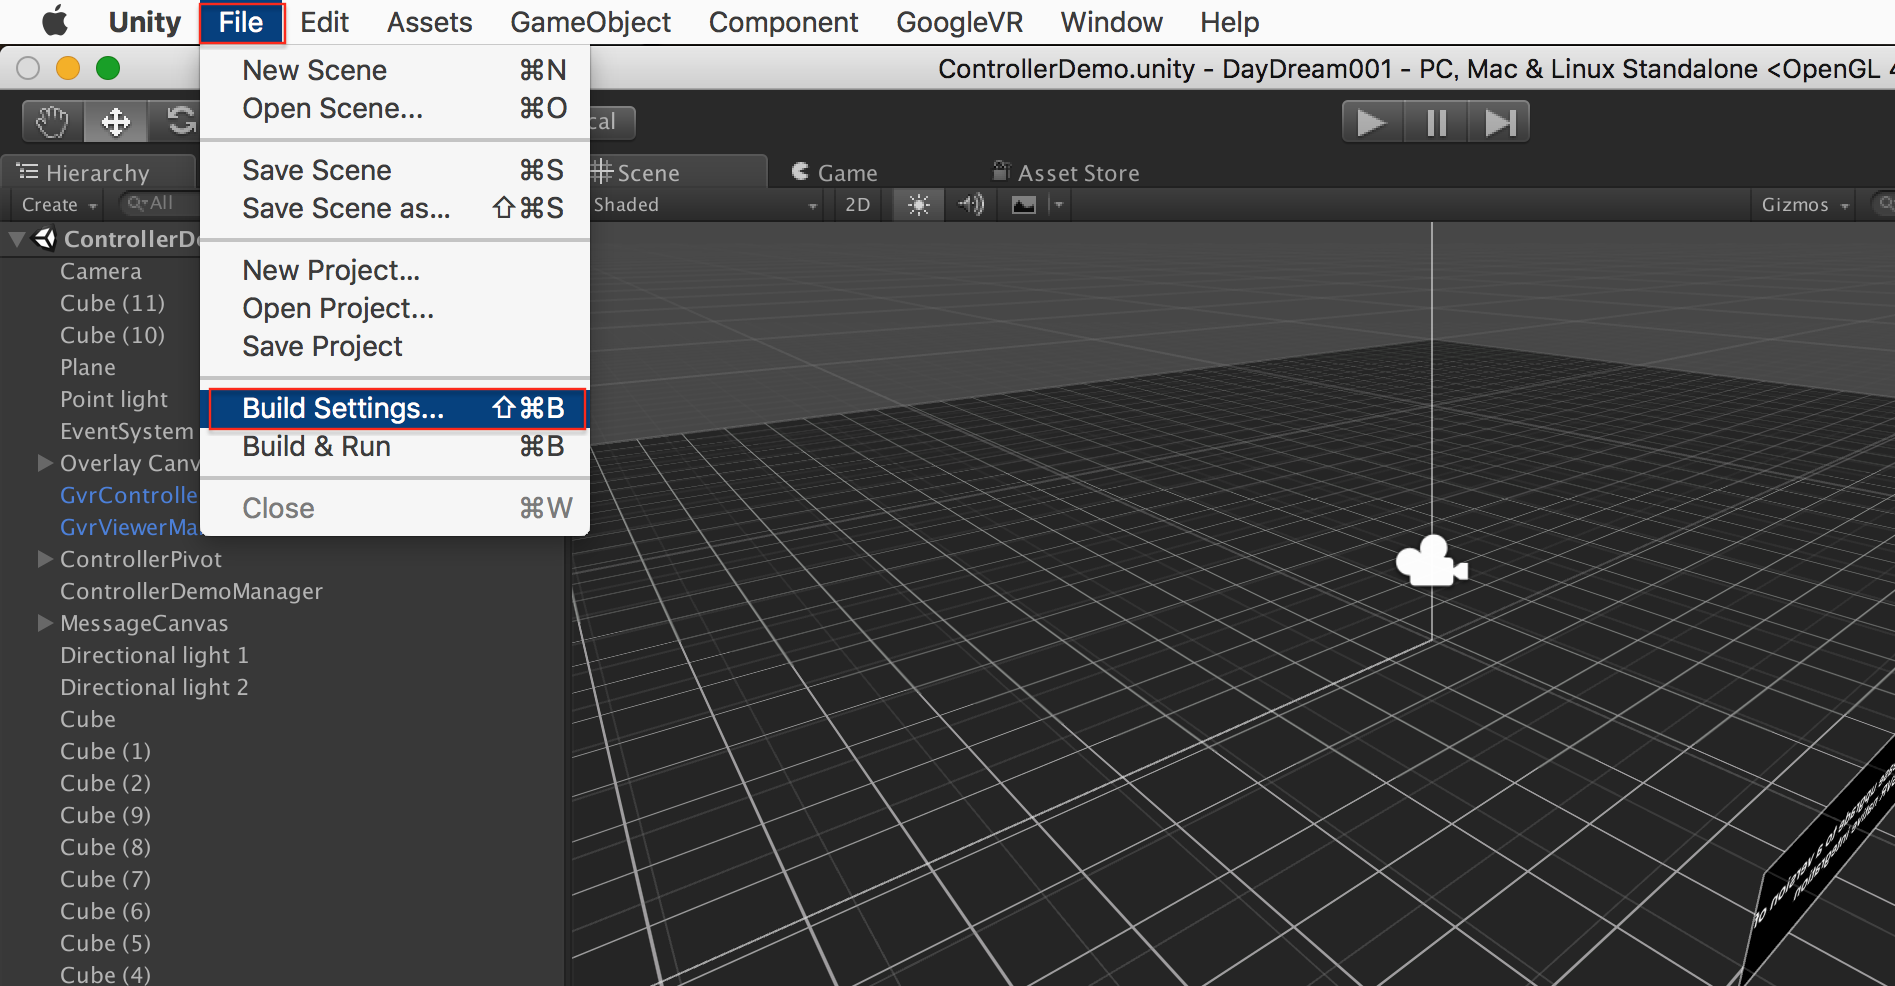
Task: Choose Open Scene... menu item
Action: [x=395, y=108]
